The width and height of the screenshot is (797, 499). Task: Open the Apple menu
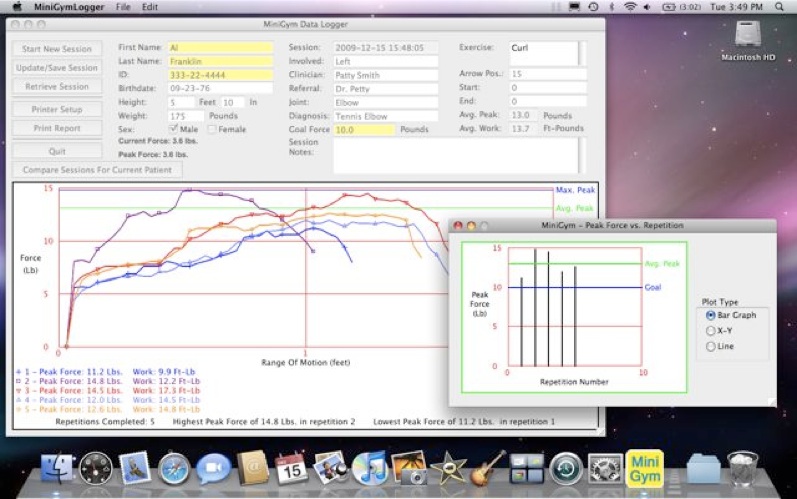(x=17, y=7)
